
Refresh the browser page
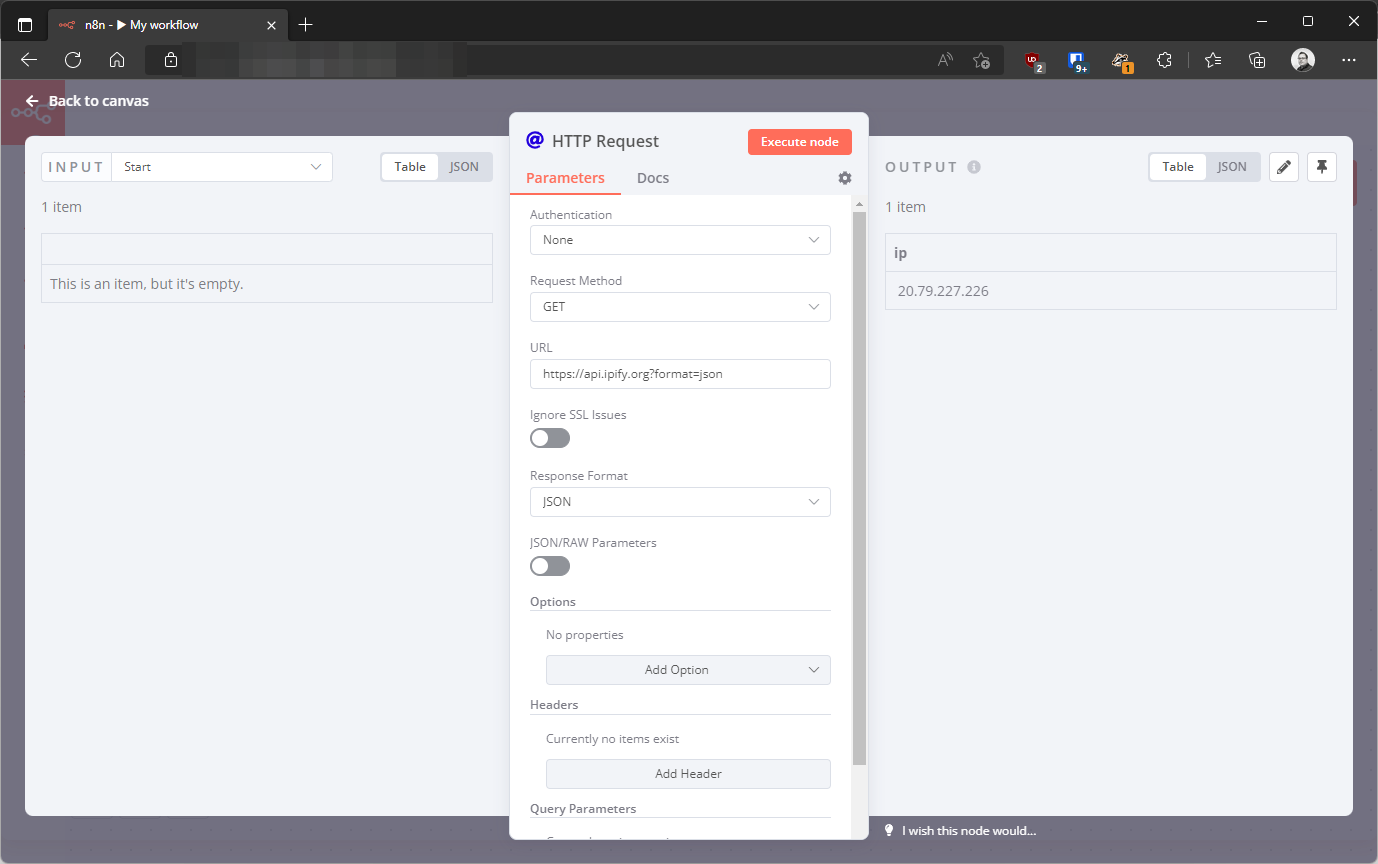click(x=73, y=60)
